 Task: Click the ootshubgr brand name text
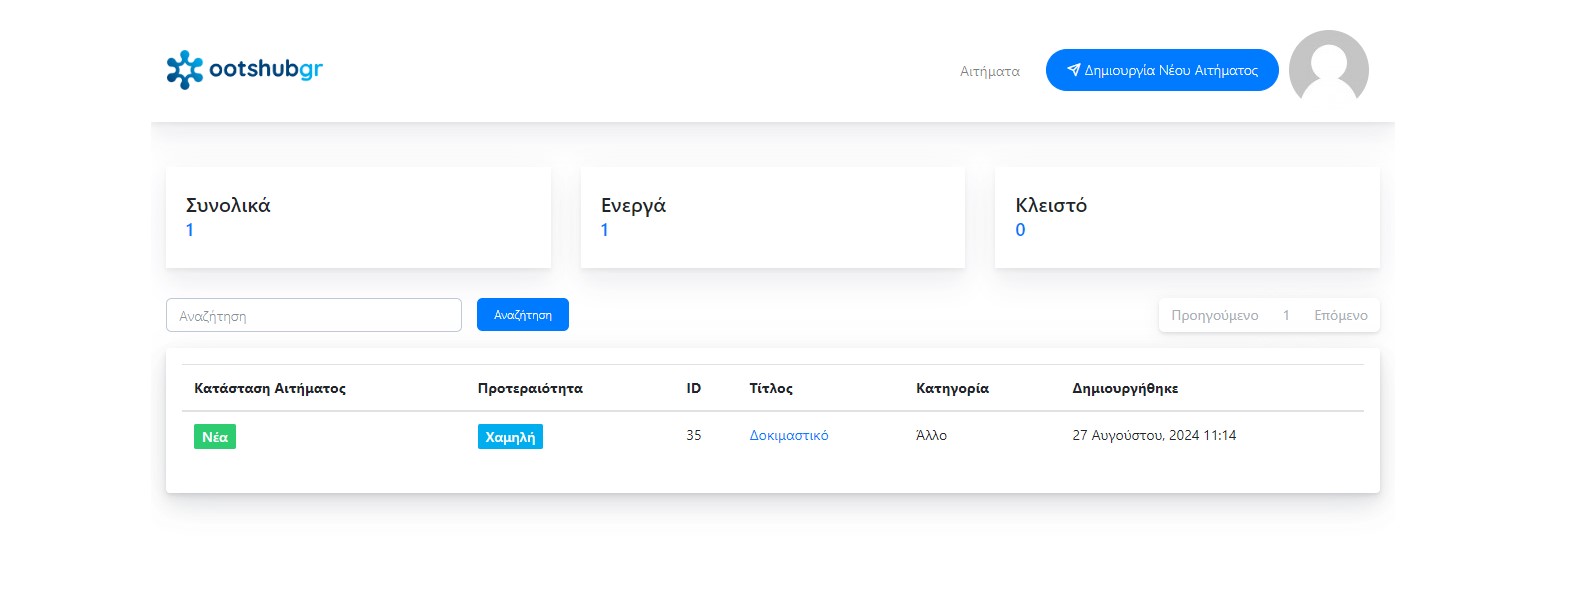tap(266, 69)
